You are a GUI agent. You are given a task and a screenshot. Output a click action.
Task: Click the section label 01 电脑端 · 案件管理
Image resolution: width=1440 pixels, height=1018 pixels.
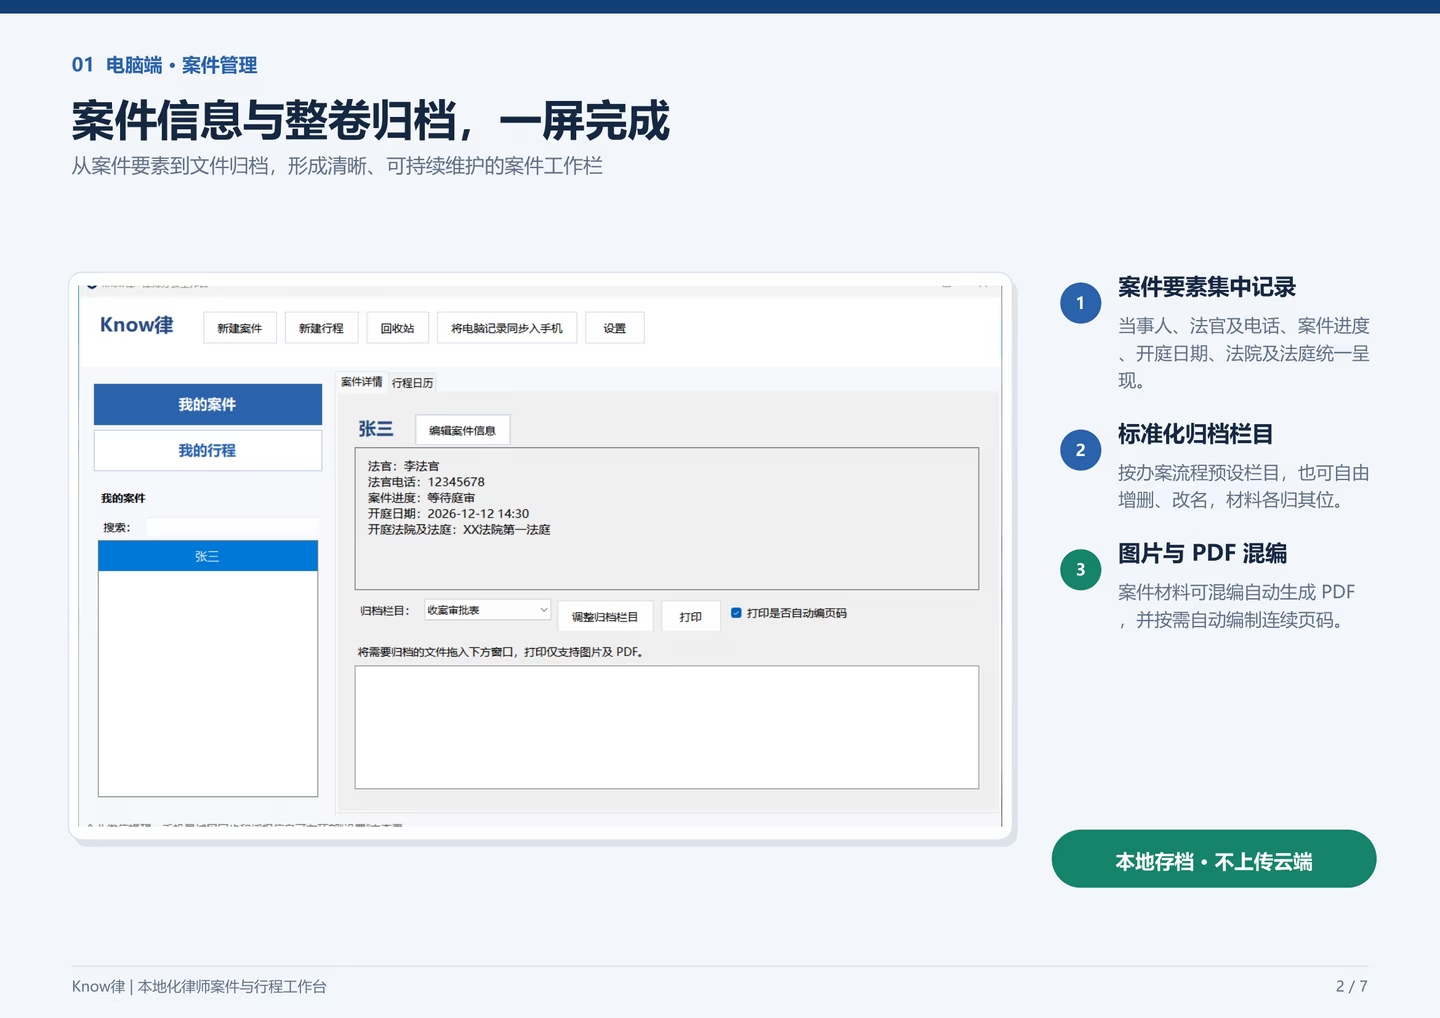tap(165, 66)
